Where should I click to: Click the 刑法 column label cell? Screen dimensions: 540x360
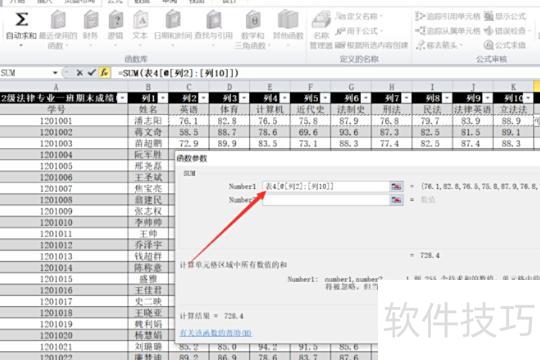(x=392, y=110)
